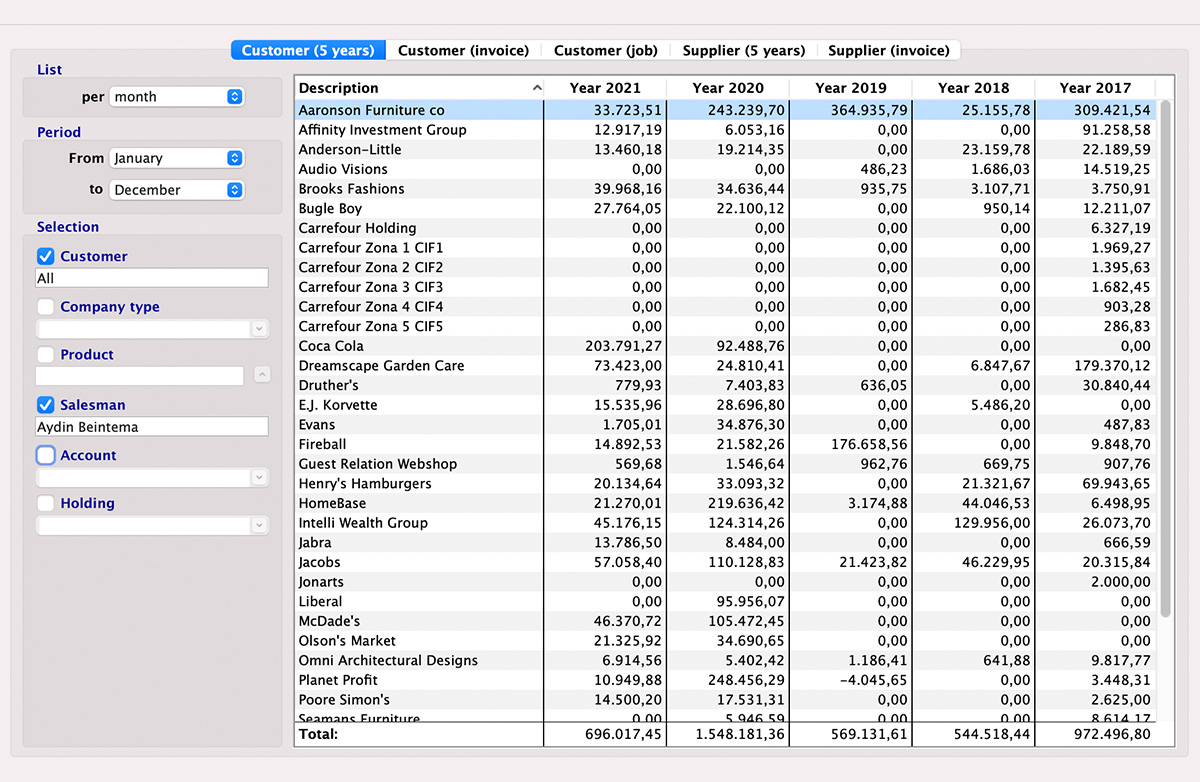Disable the Salesman filter checkbox
Screen dimensions: 1200x782
tap(46, 405)
